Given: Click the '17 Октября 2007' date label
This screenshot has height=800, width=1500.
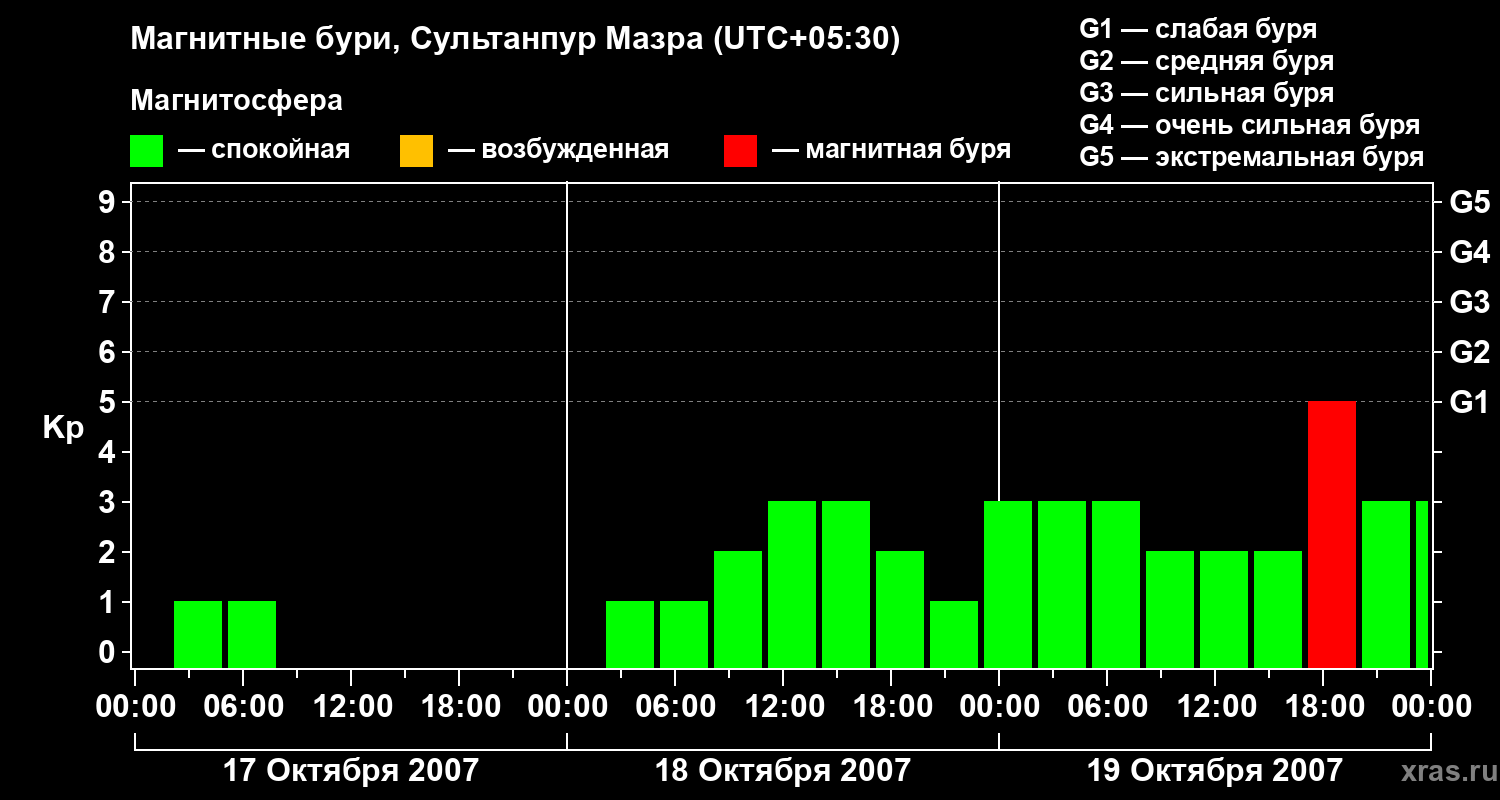Looking at the screenshot, I should click(351, 771).
